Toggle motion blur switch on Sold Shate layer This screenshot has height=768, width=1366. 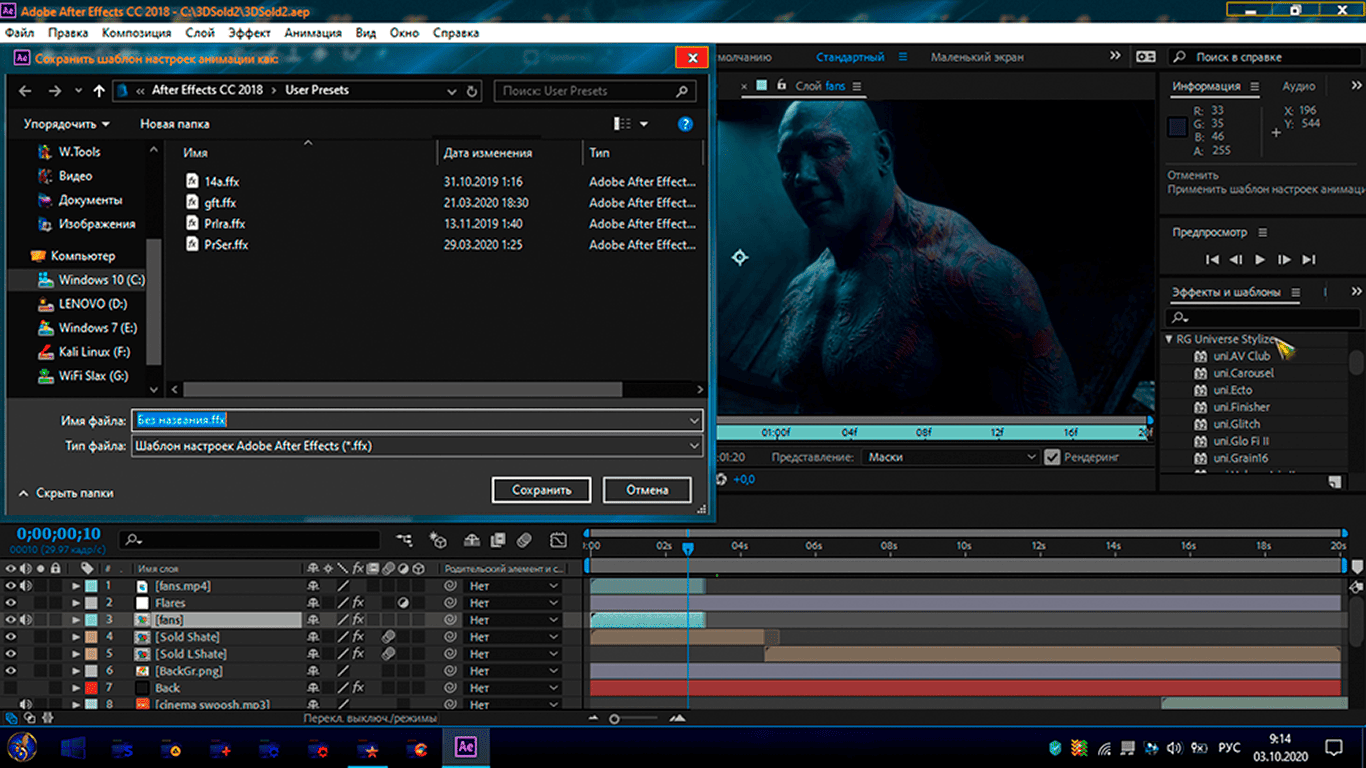point(388,637)
